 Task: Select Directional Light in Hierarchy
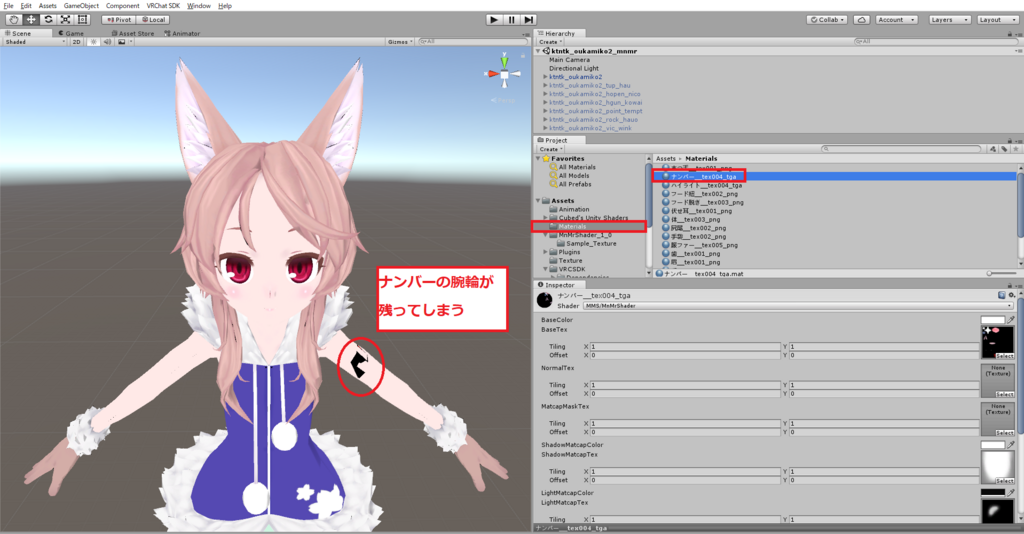click(573, 68)
